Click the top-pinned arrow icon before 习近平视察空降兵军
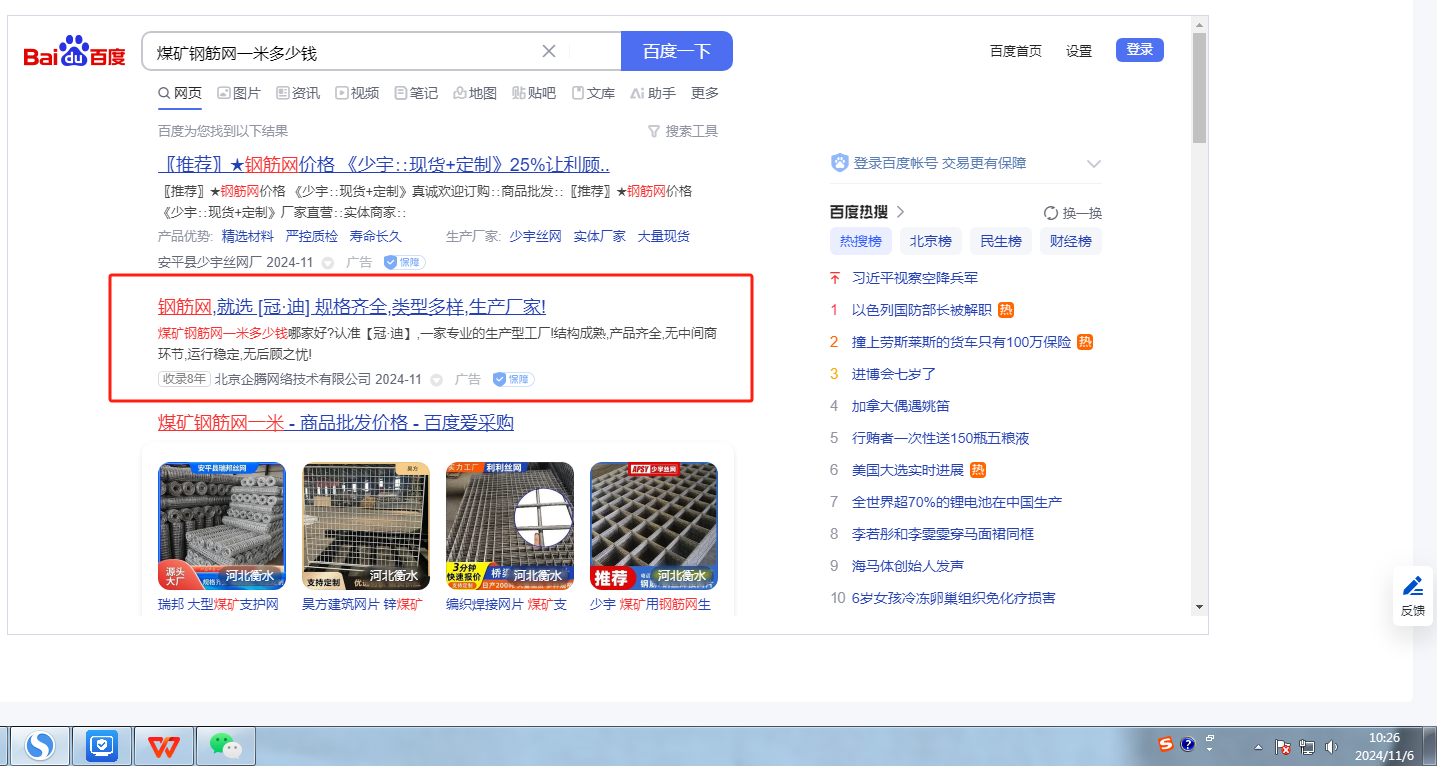This screenshot has width=1437, height=766. click(835, 278)
